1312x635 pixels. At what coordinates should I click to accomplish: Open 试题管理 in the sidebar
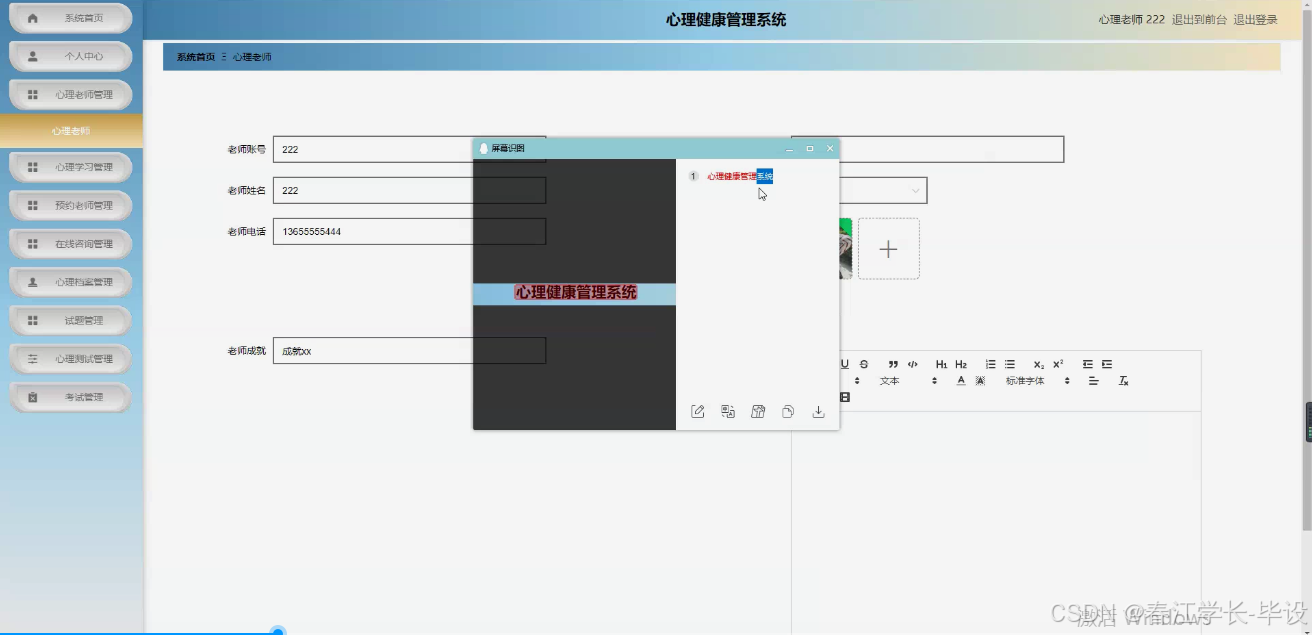(x=71, y=320)
